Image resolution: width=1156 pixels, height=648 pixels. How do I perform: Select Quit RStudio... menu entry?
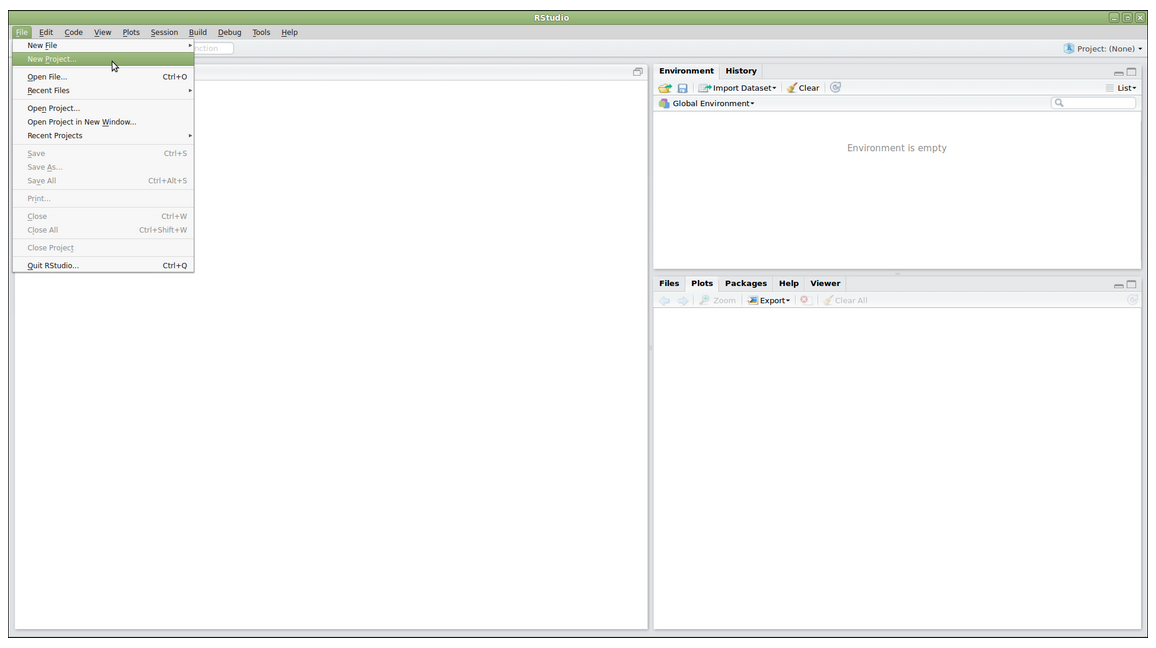[53, 266]
